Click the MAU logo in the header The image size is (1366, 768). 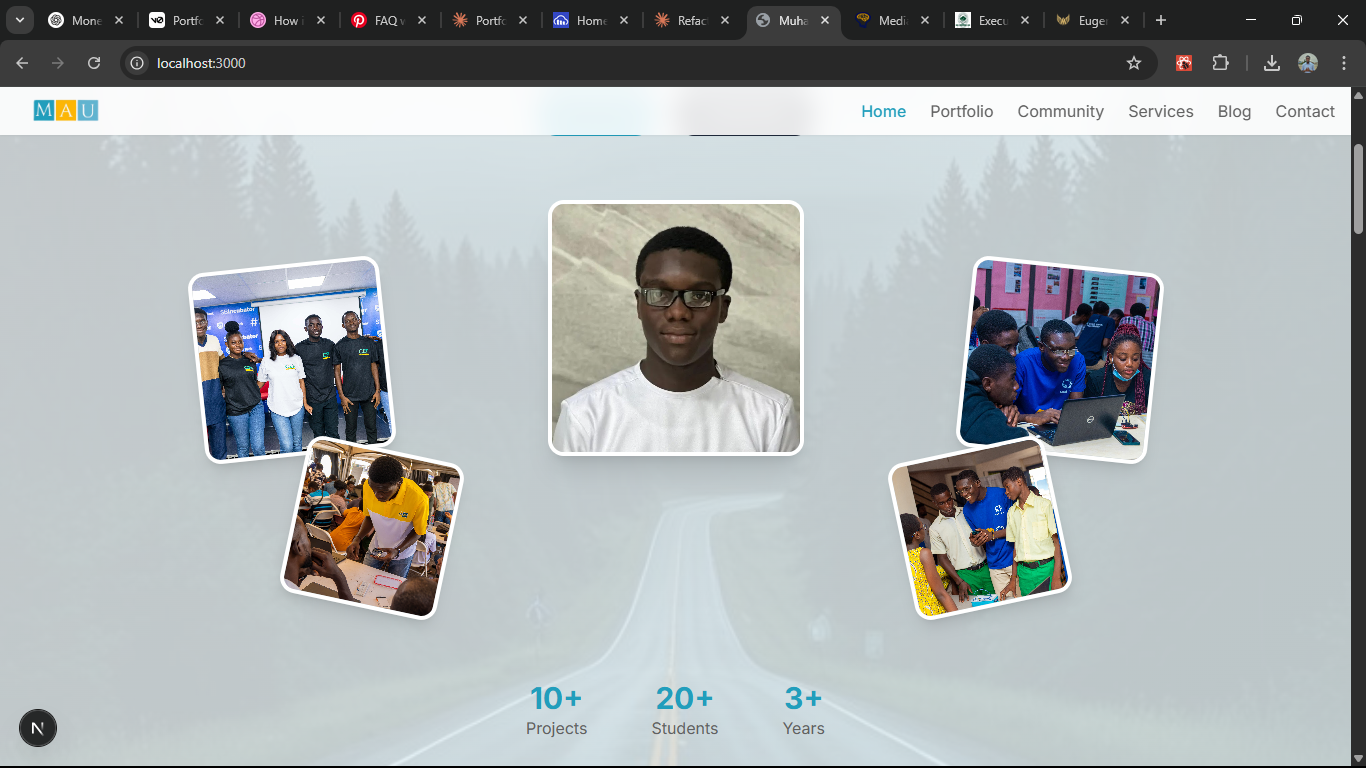click(65, 111)
